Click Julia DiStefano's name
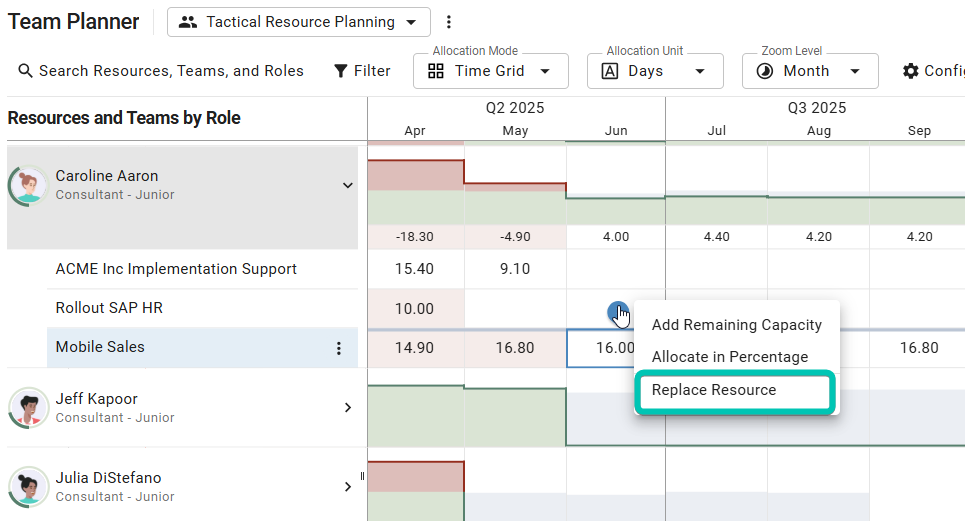Screen dimensions: 965x521 point(108,478)
